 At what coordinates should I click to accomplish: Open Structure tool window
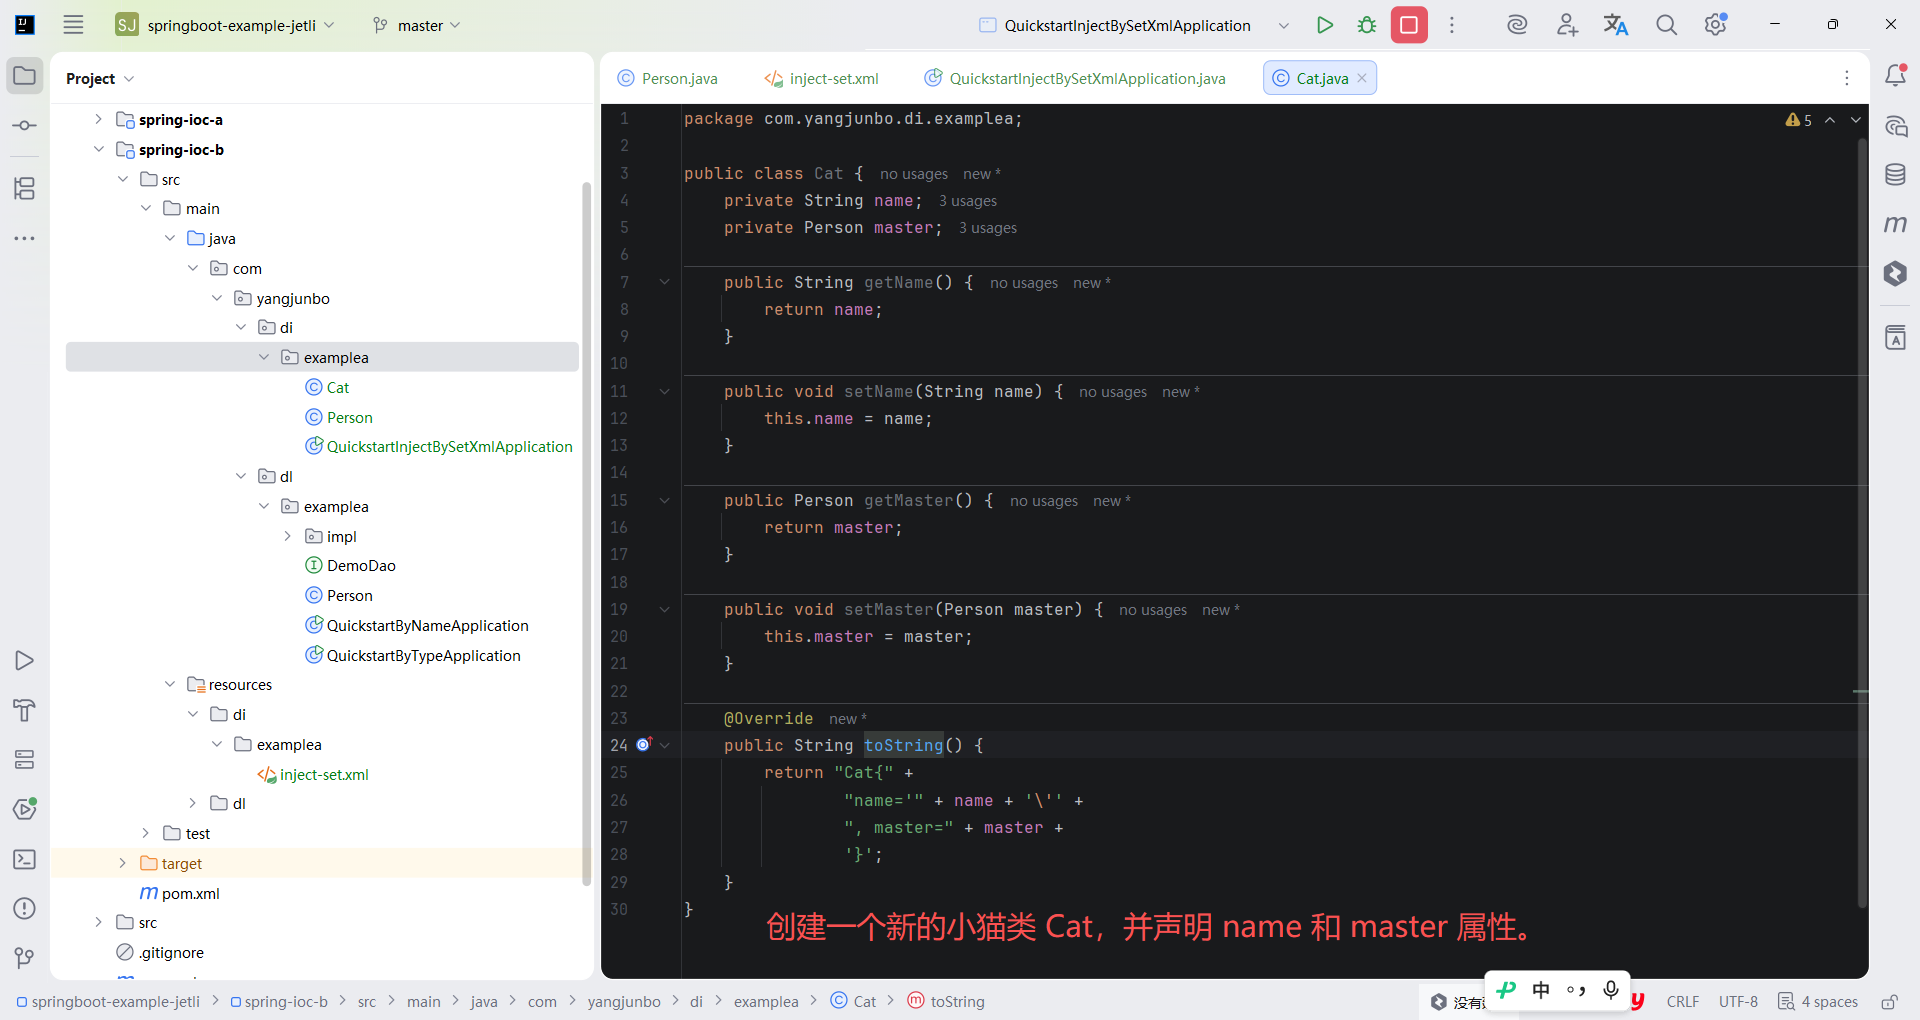point(25,188)
